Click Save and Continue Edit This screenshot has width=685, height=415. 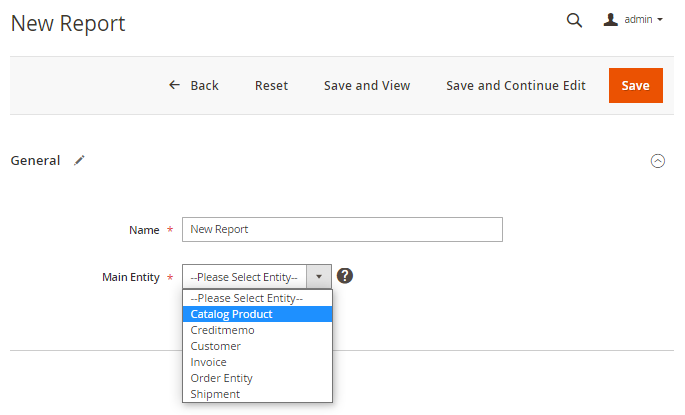(516, 85)
